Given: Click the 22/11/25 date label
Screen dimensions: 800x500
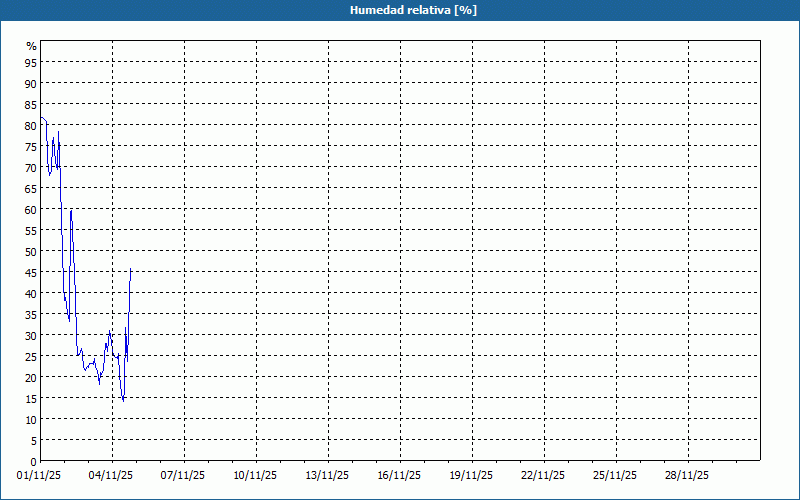Looking at the screenshot, I should pos(543,476).
